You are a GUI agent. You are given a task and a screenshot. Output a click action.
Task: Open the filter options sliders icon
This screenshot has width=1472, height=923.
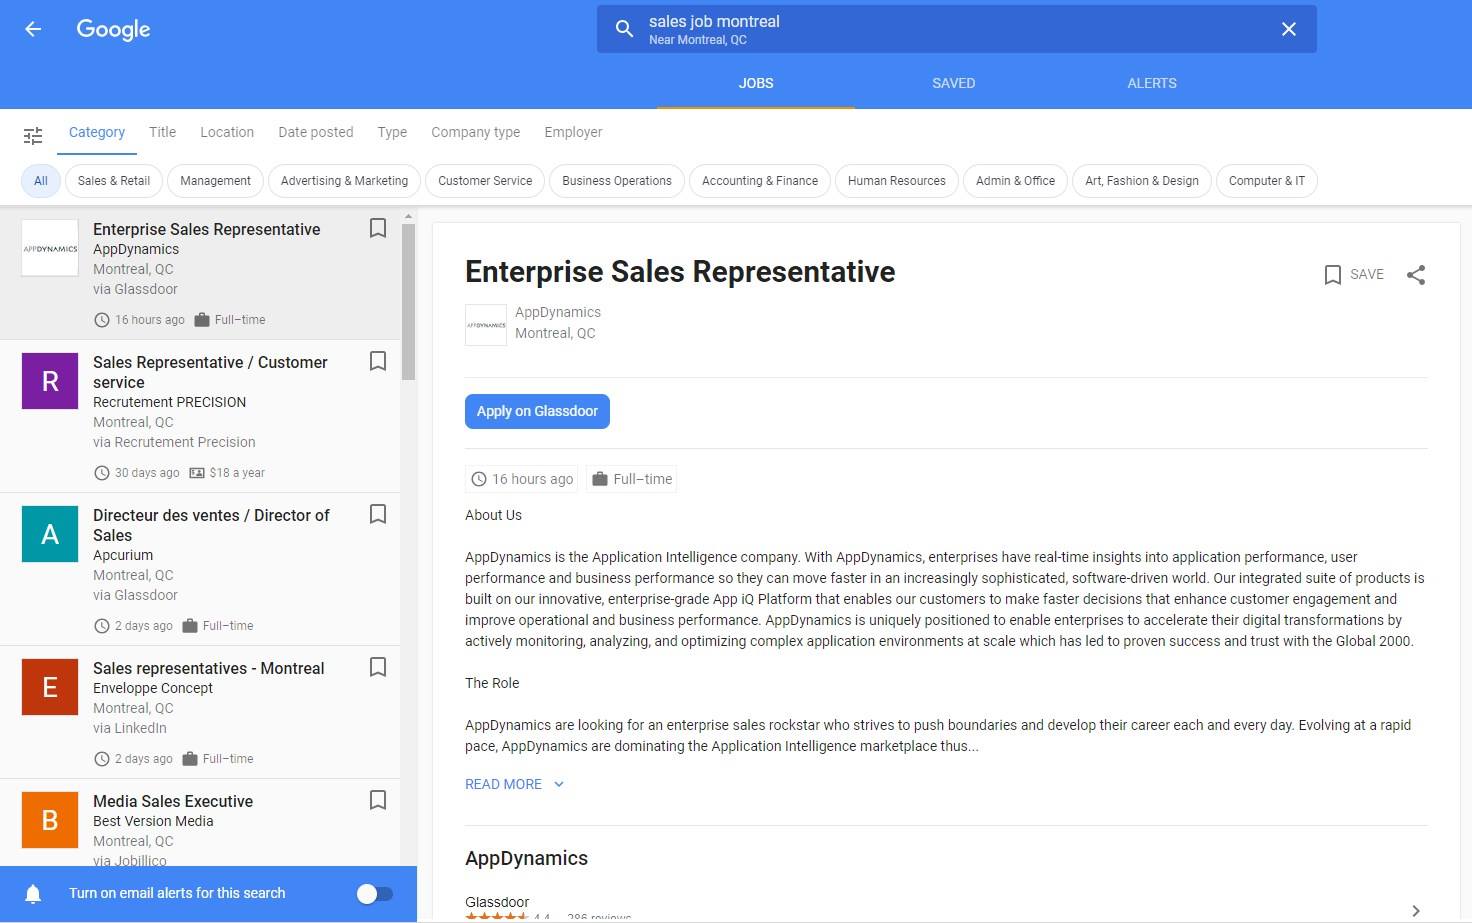pos(33,135)
